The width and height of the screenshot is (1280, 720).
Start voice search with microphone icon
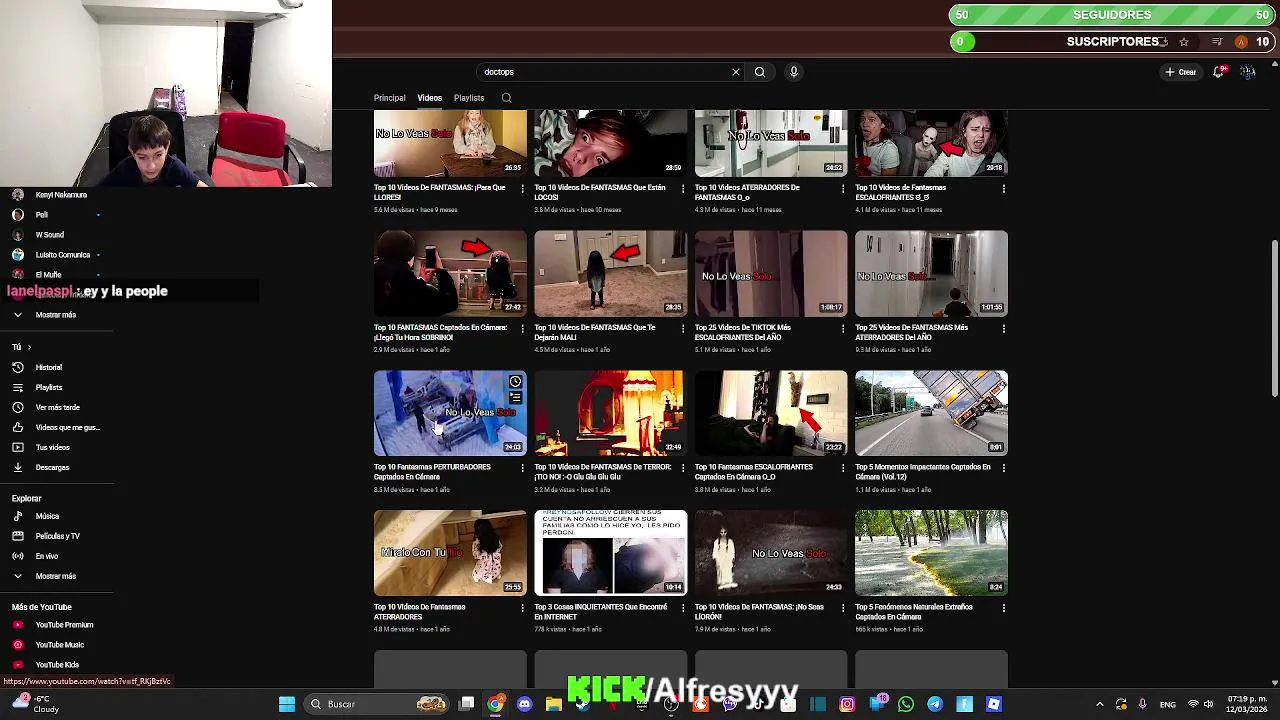tap(794, 72)
